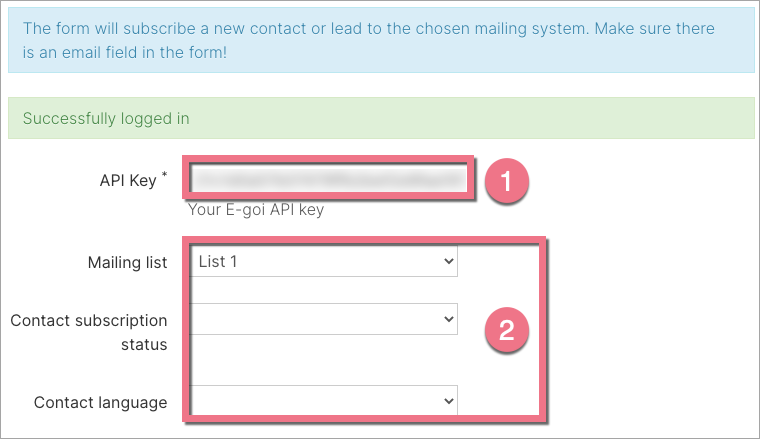Open the Contact language dropdown

324,401
